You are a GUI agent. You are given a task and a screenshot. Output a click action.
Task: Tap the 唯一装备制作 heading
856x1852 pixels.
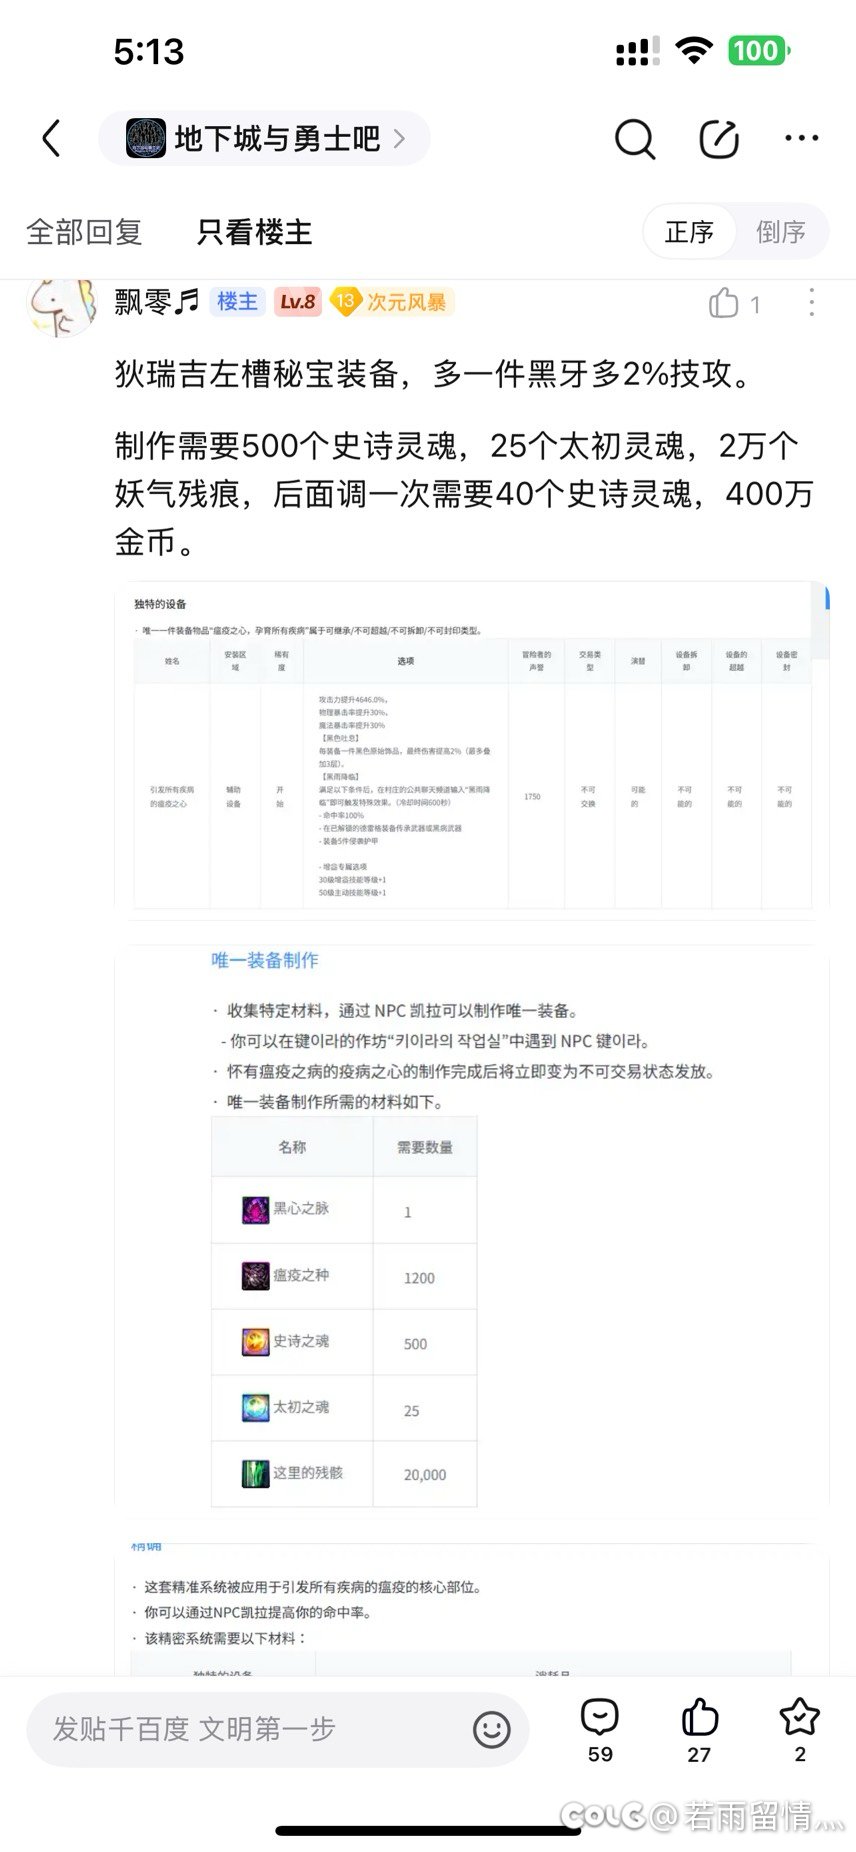265,960
